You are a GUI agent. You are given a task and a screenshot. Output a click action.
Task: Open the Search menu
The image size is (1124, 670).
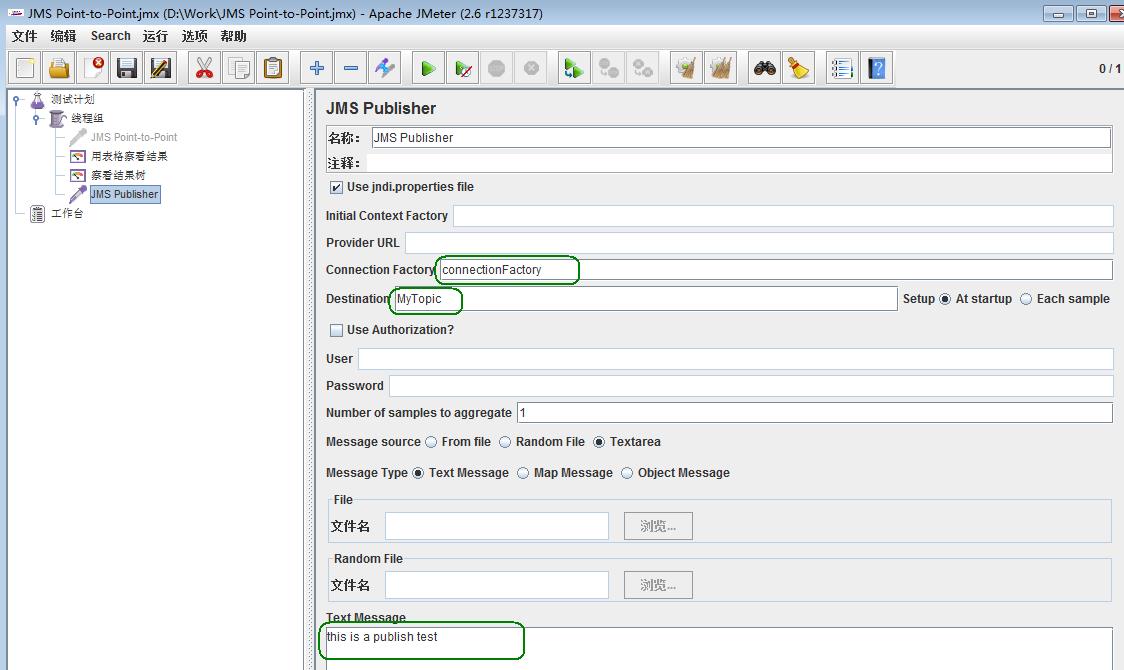click(110, 36)
